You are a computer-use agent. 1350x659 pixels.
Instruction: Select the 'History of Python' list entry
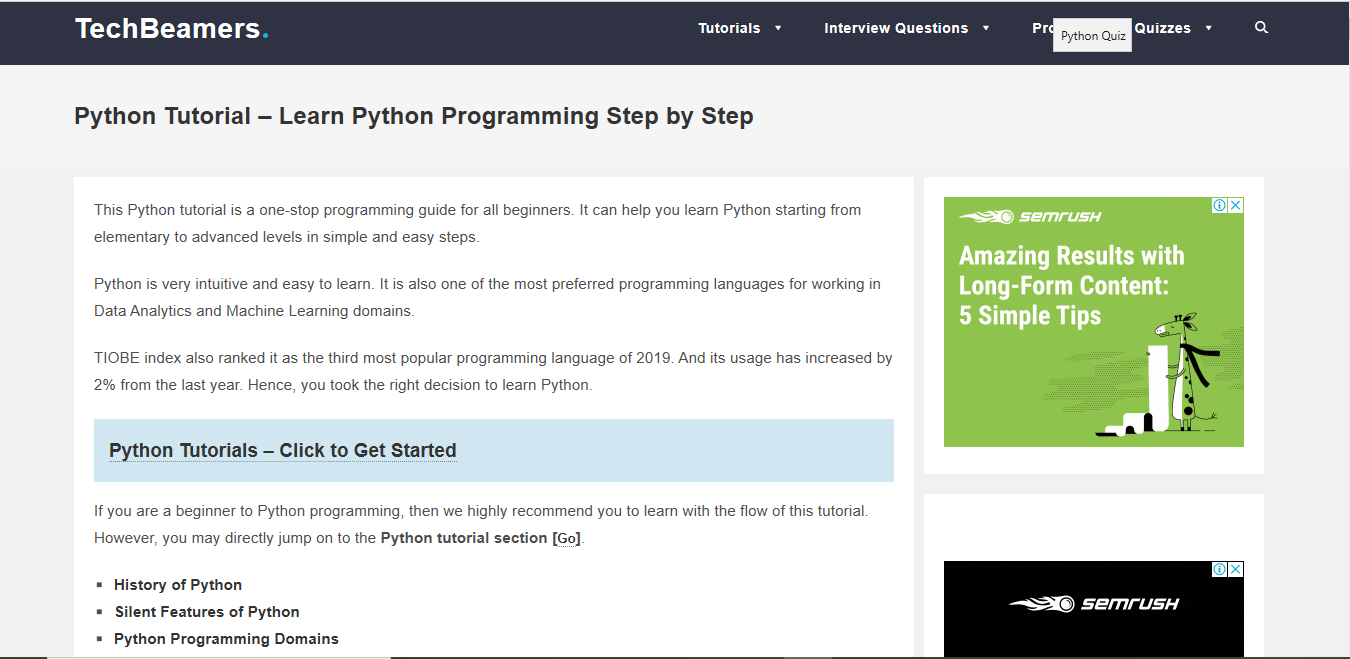(178, 584)
